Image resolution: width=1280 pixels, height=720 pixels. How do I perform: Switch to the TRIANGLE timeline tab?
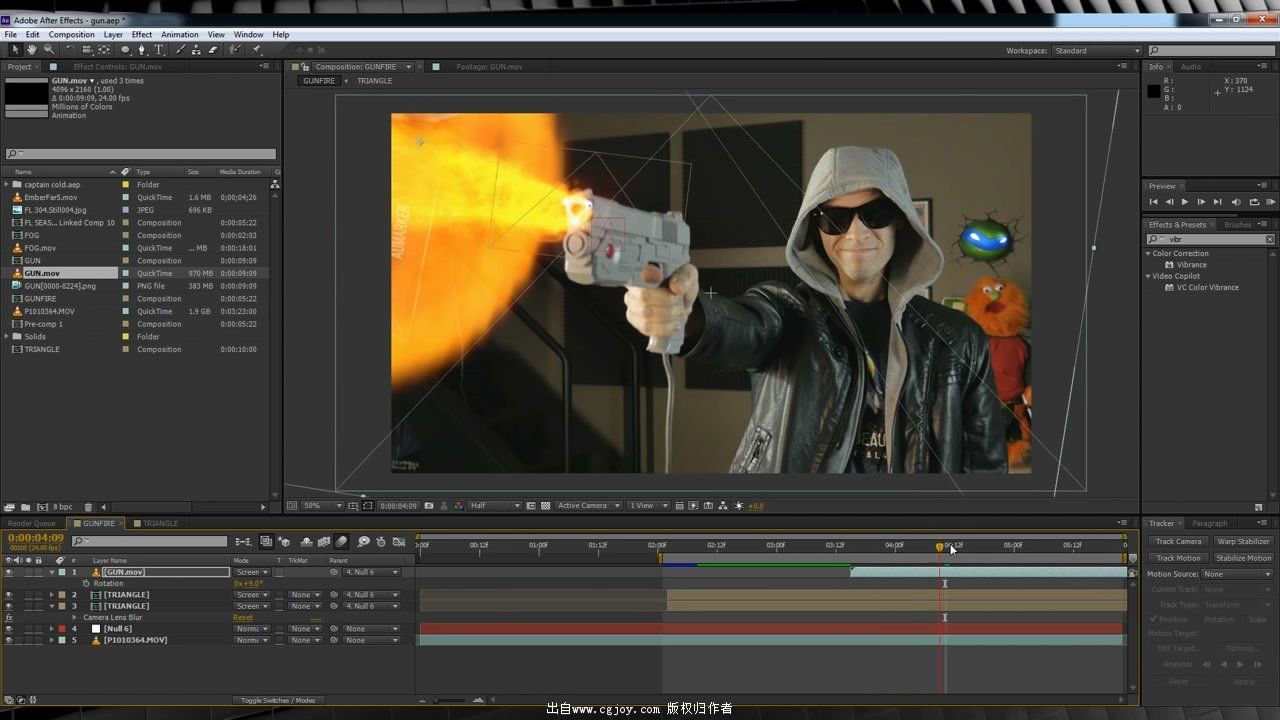coord(156,524)
